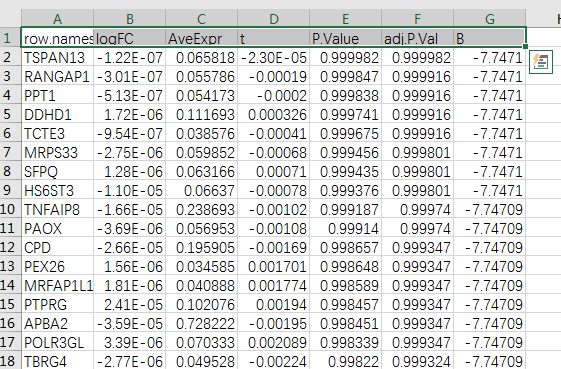
Task: Select the PEX26 cell
Action: coord(57,266)
